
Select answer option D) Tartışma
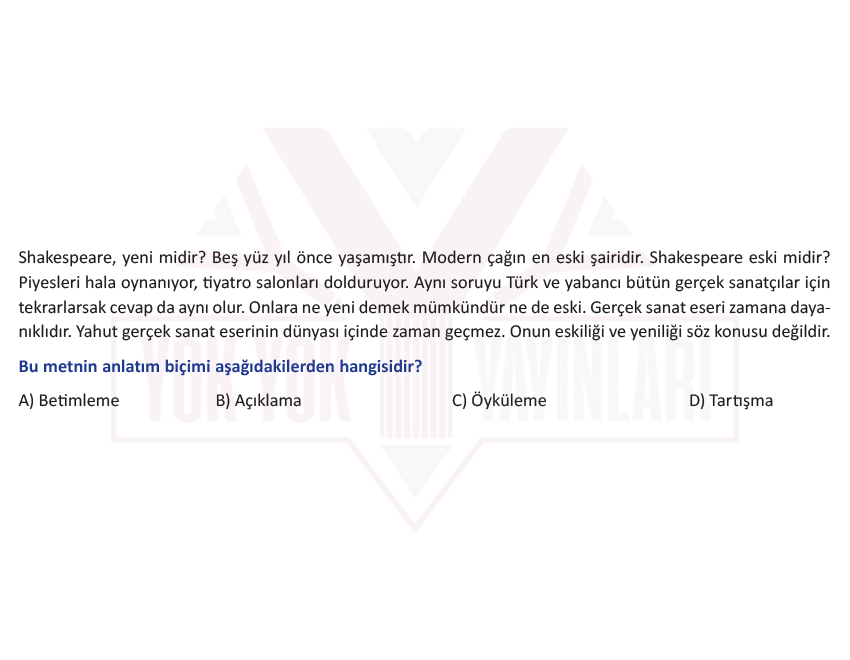(x=731, y=400)
